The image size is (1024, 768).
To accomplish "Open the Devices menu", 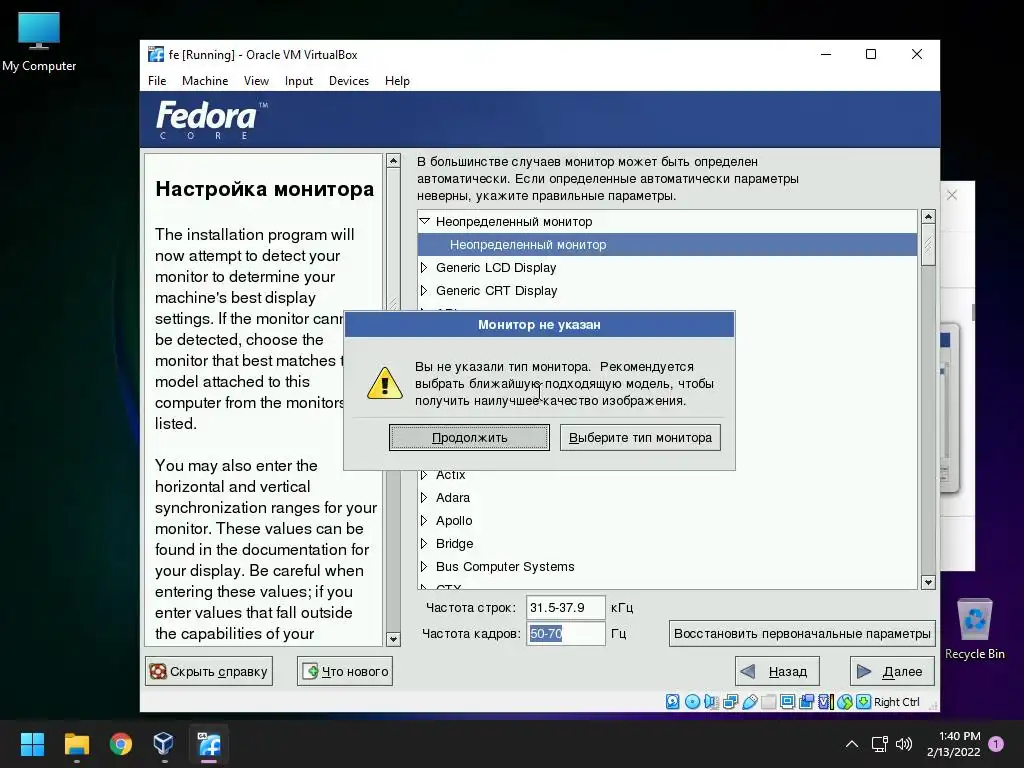I will pyautogui.click(x=349, y=80).
